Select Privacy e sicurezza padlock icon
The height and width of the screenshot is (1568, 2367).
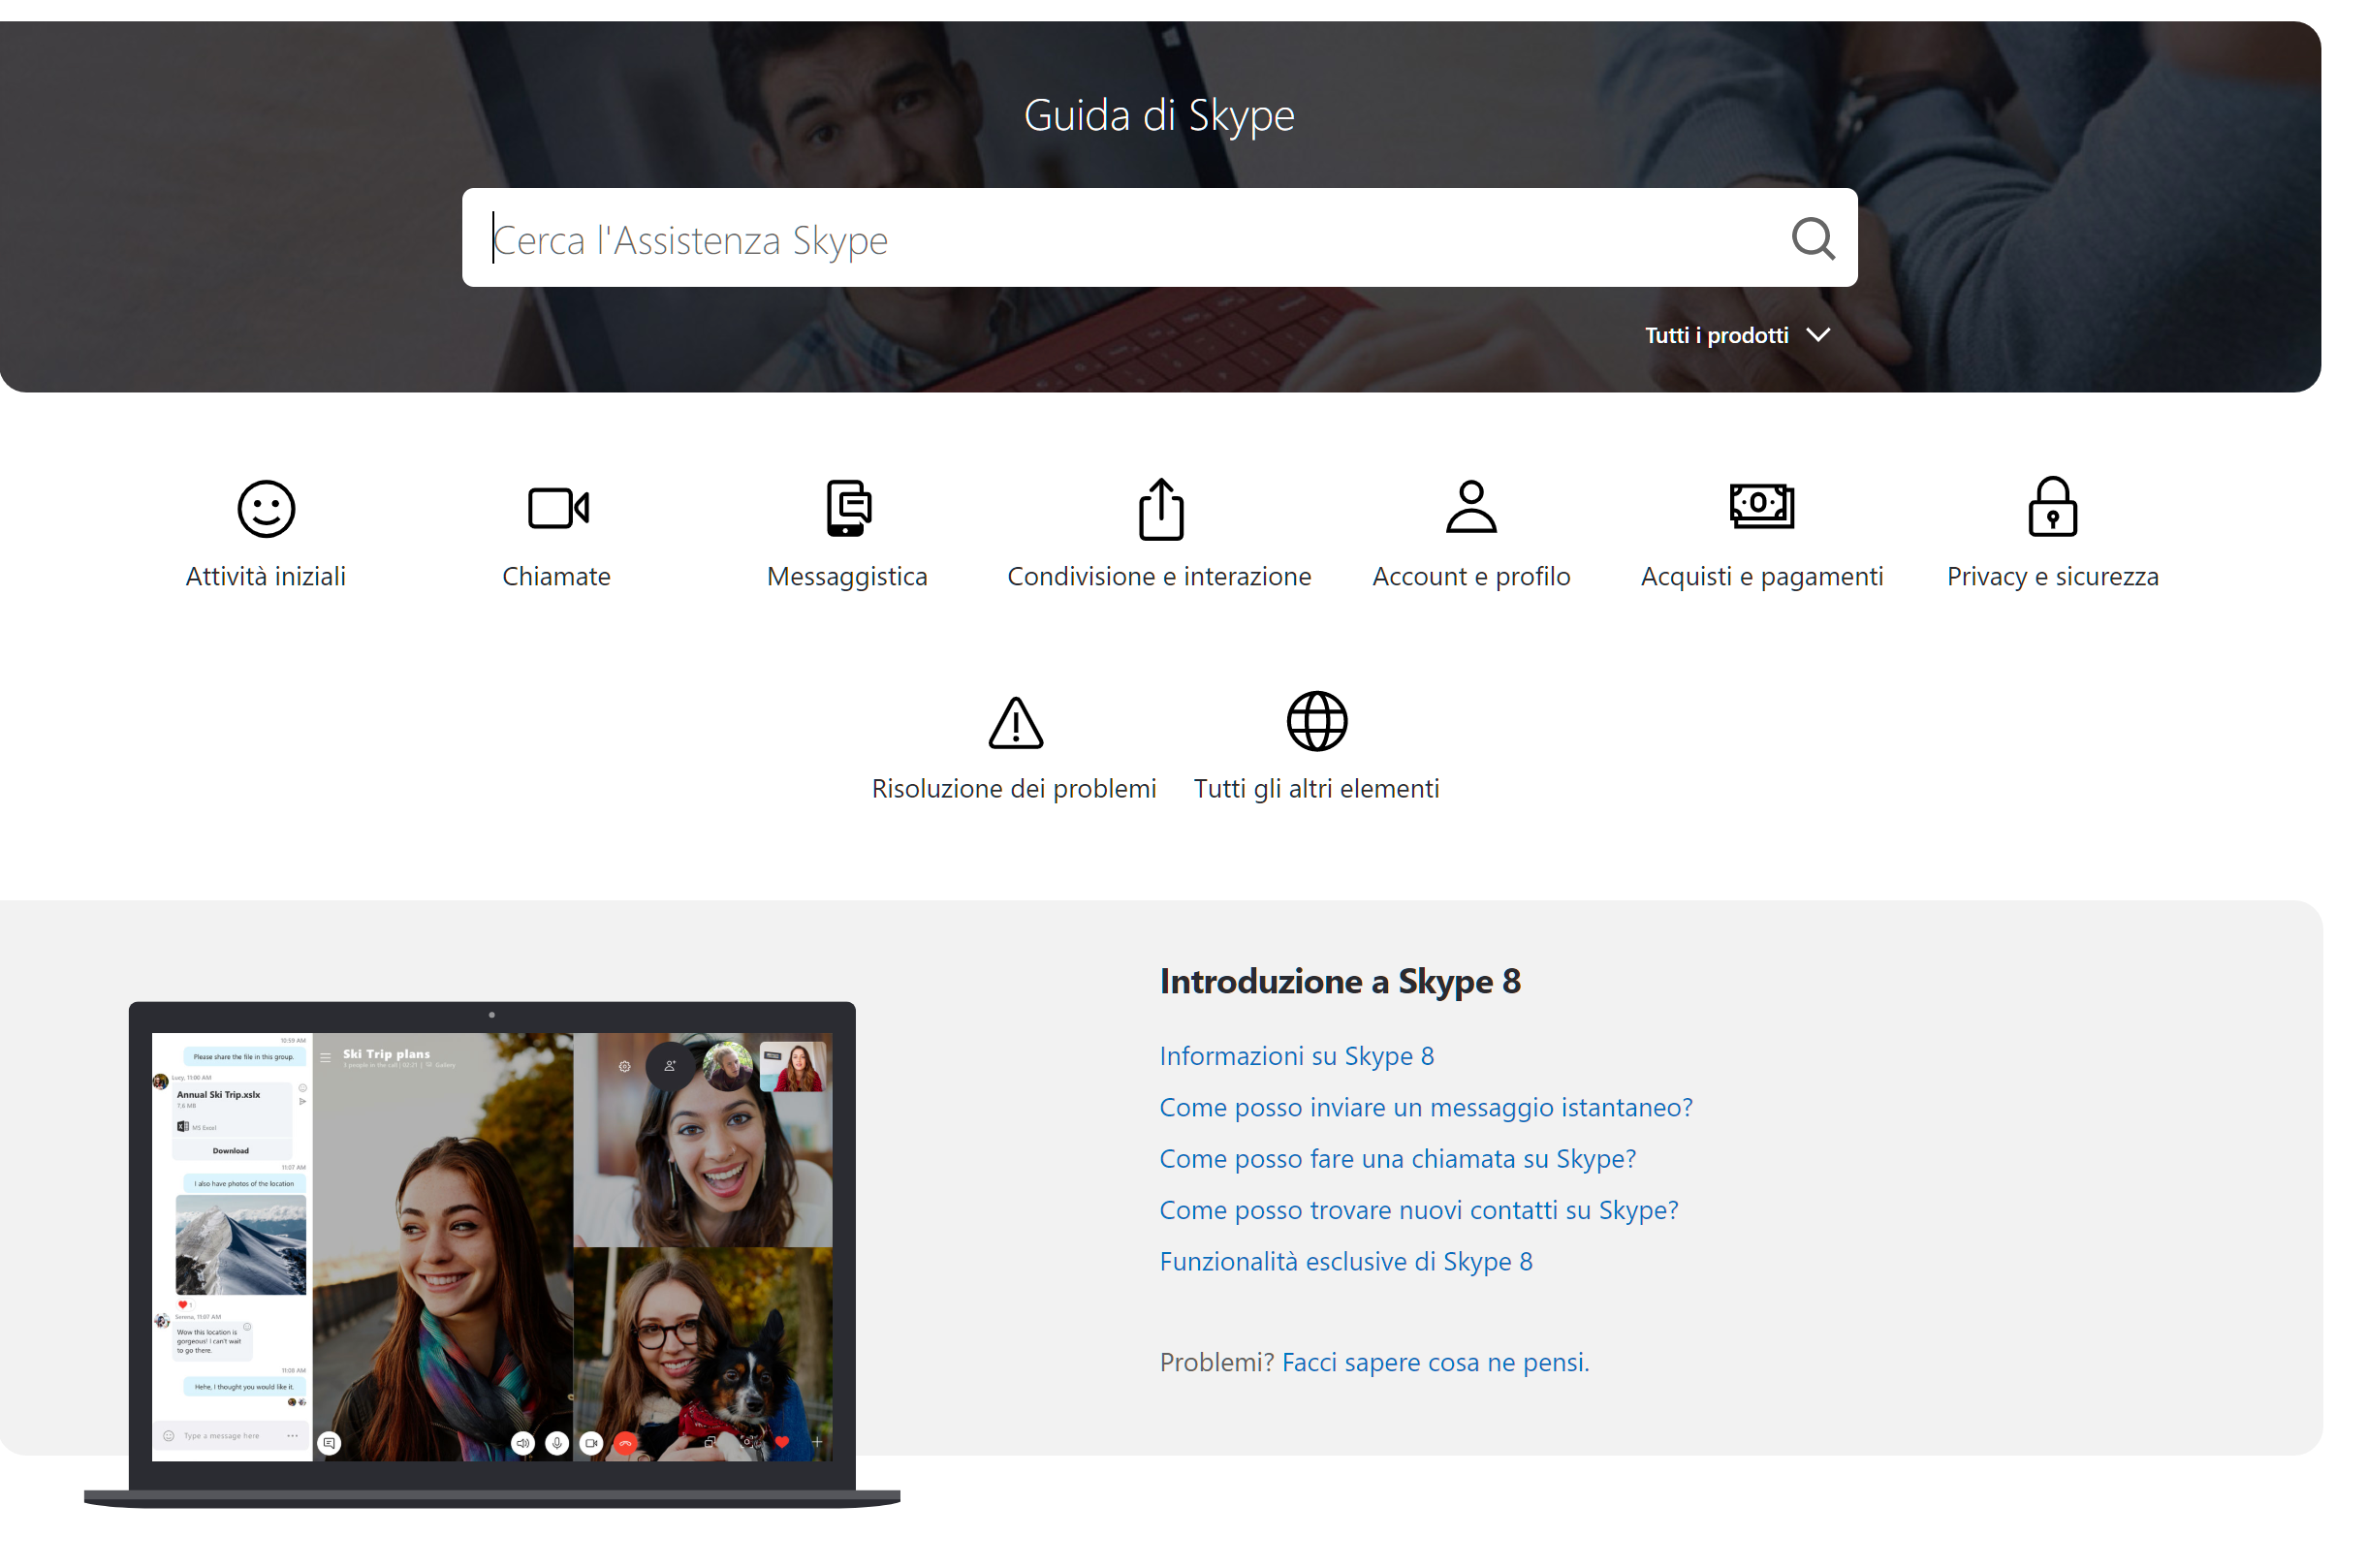click(2052, 507)
